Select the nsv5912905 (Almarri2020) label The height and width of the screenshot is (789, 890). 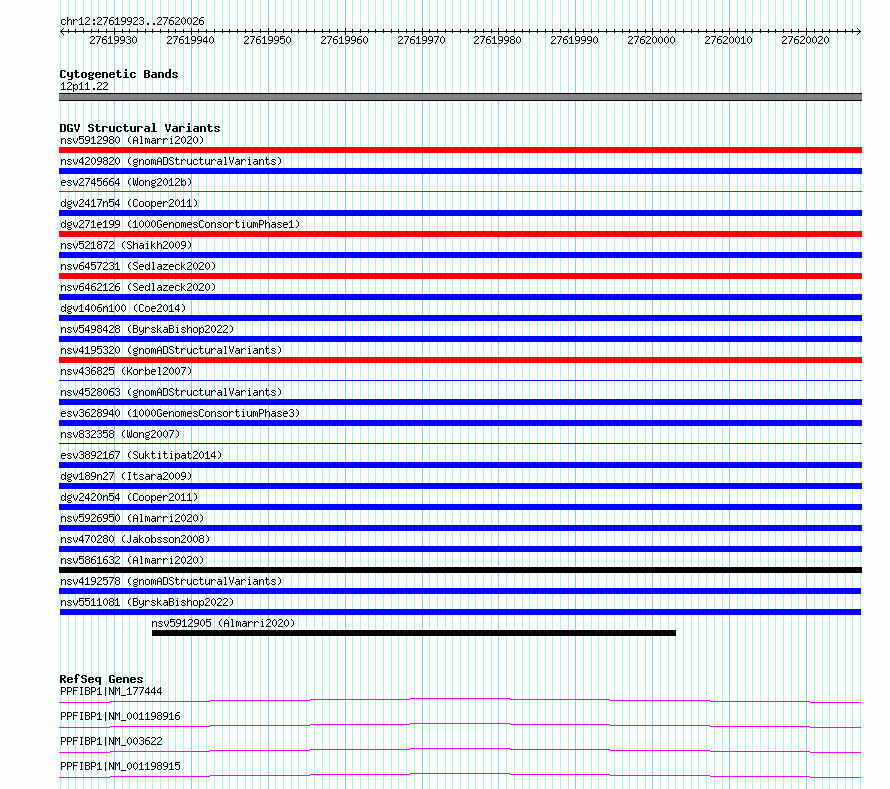coord(223,623)
